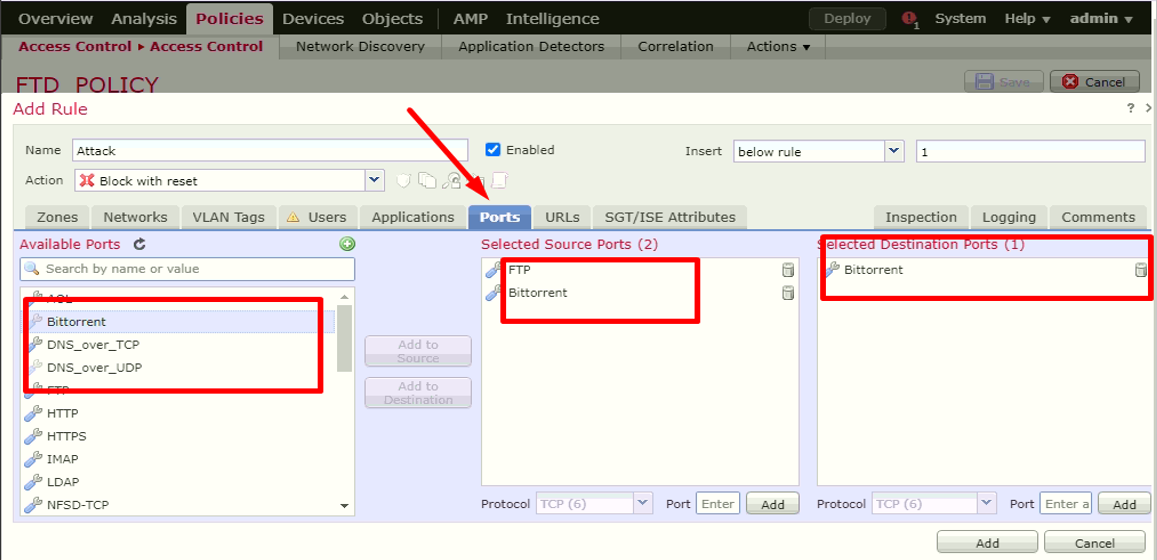This screenshot has height=560, width=1157.
Task: Open the Action dropdown Block with reset
Action: point(374,180)
